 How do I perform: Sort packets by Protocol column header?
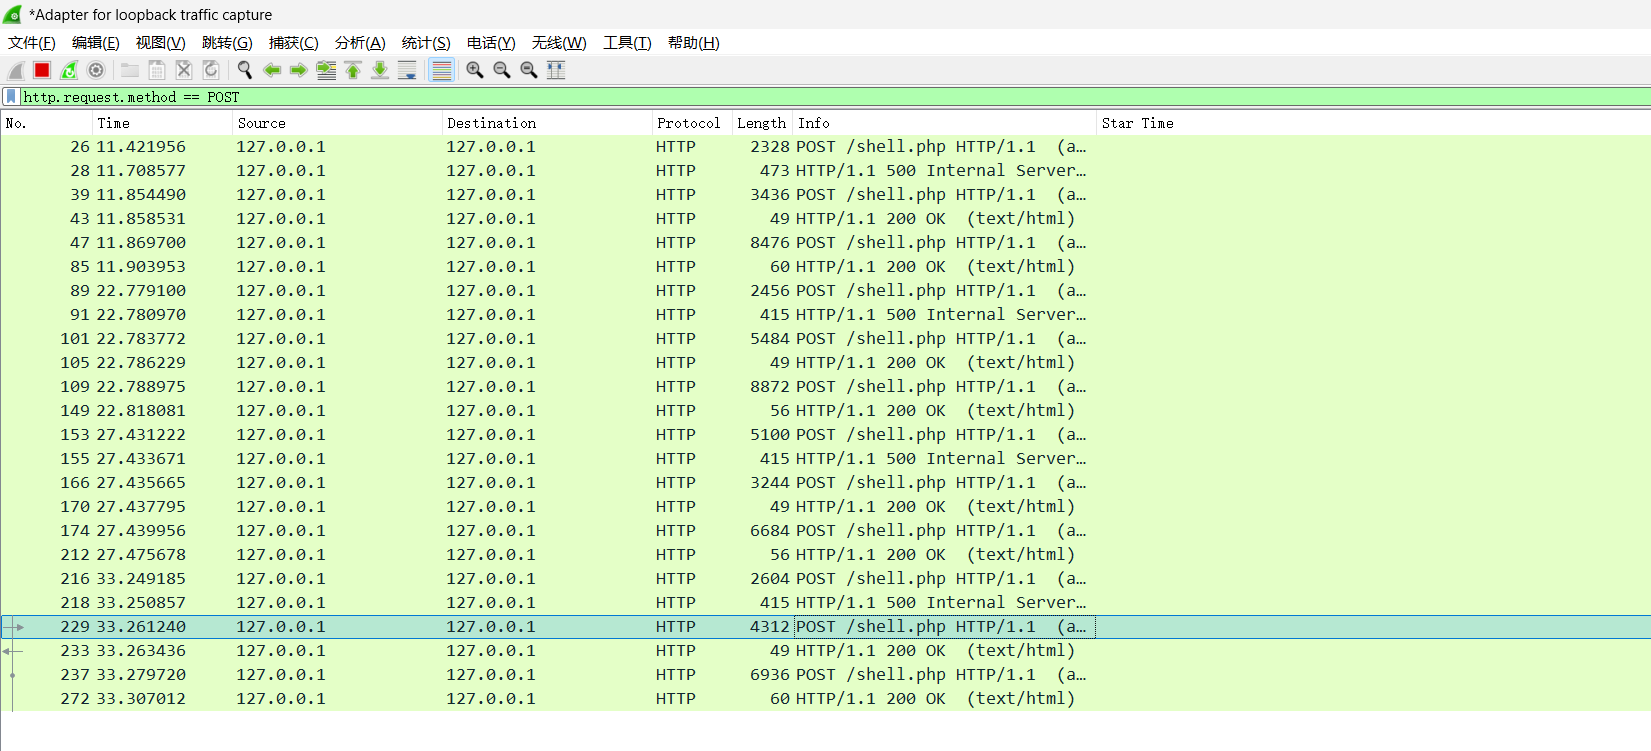tap(688, 123)
